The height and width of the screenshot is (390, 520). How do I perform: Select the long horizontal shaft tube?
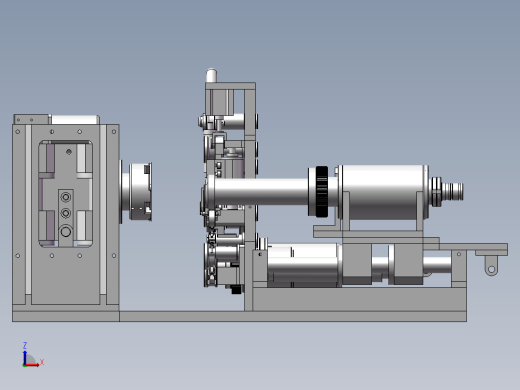(262, 192)
